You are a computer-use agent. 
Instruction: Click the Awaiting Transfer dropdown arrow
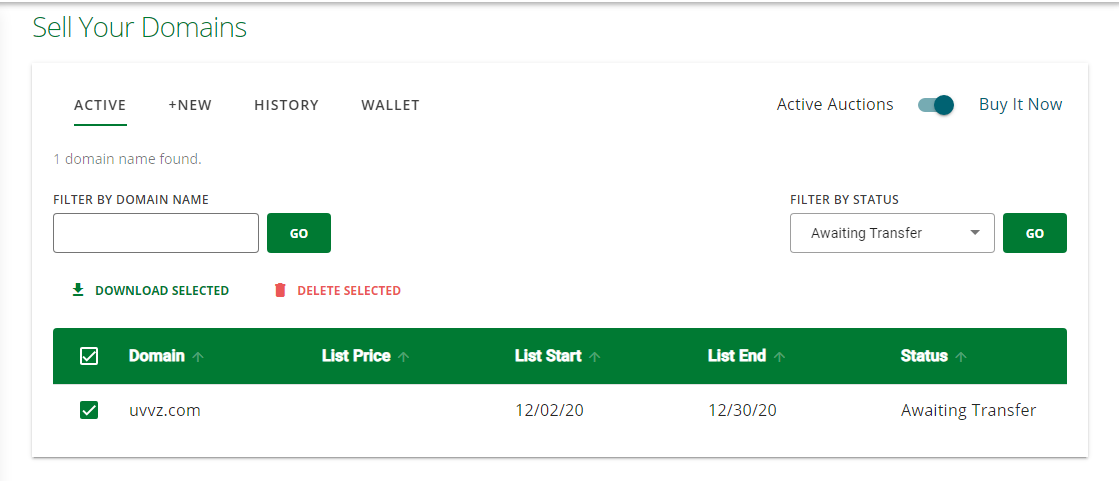tap(975, 233)
